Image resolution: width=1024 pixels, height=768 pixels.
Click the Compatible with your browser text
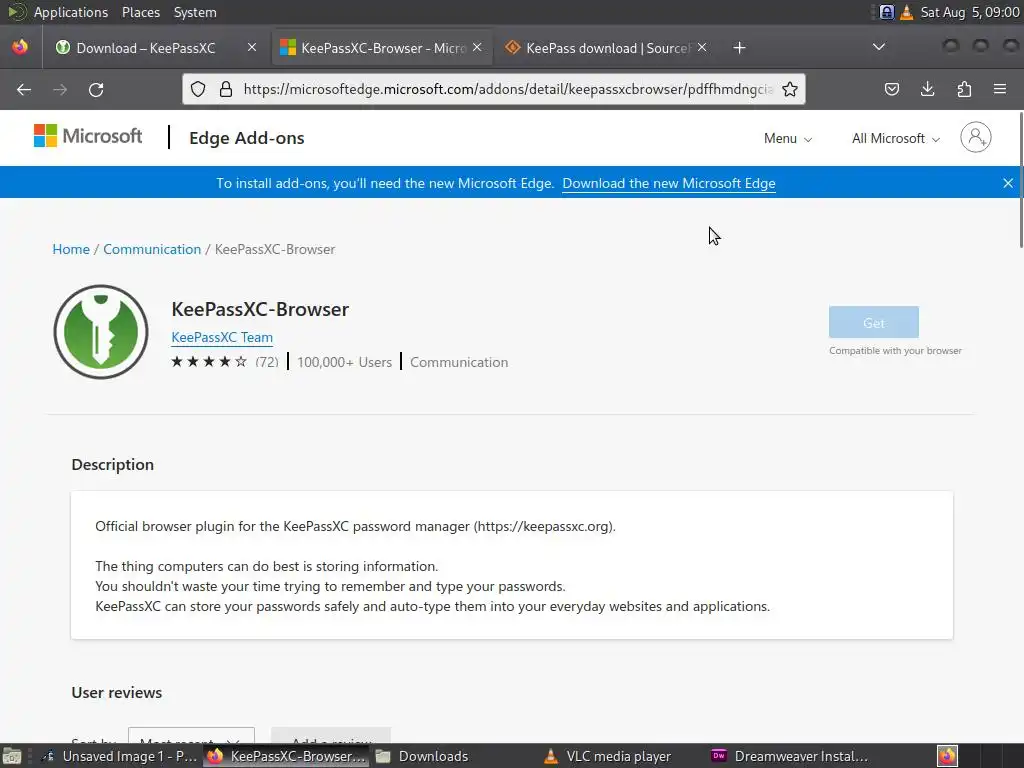pos(895,351)
